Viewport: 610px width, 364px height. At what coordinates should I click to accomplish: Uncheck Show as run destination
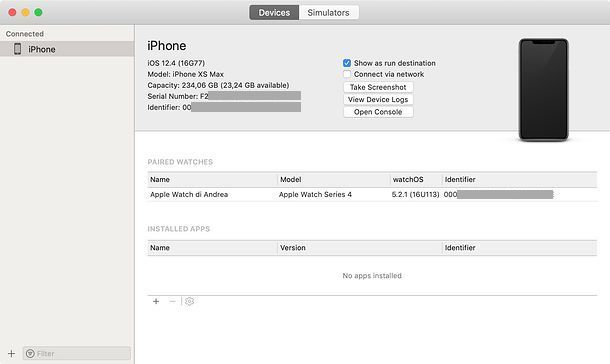pos(347,63)
